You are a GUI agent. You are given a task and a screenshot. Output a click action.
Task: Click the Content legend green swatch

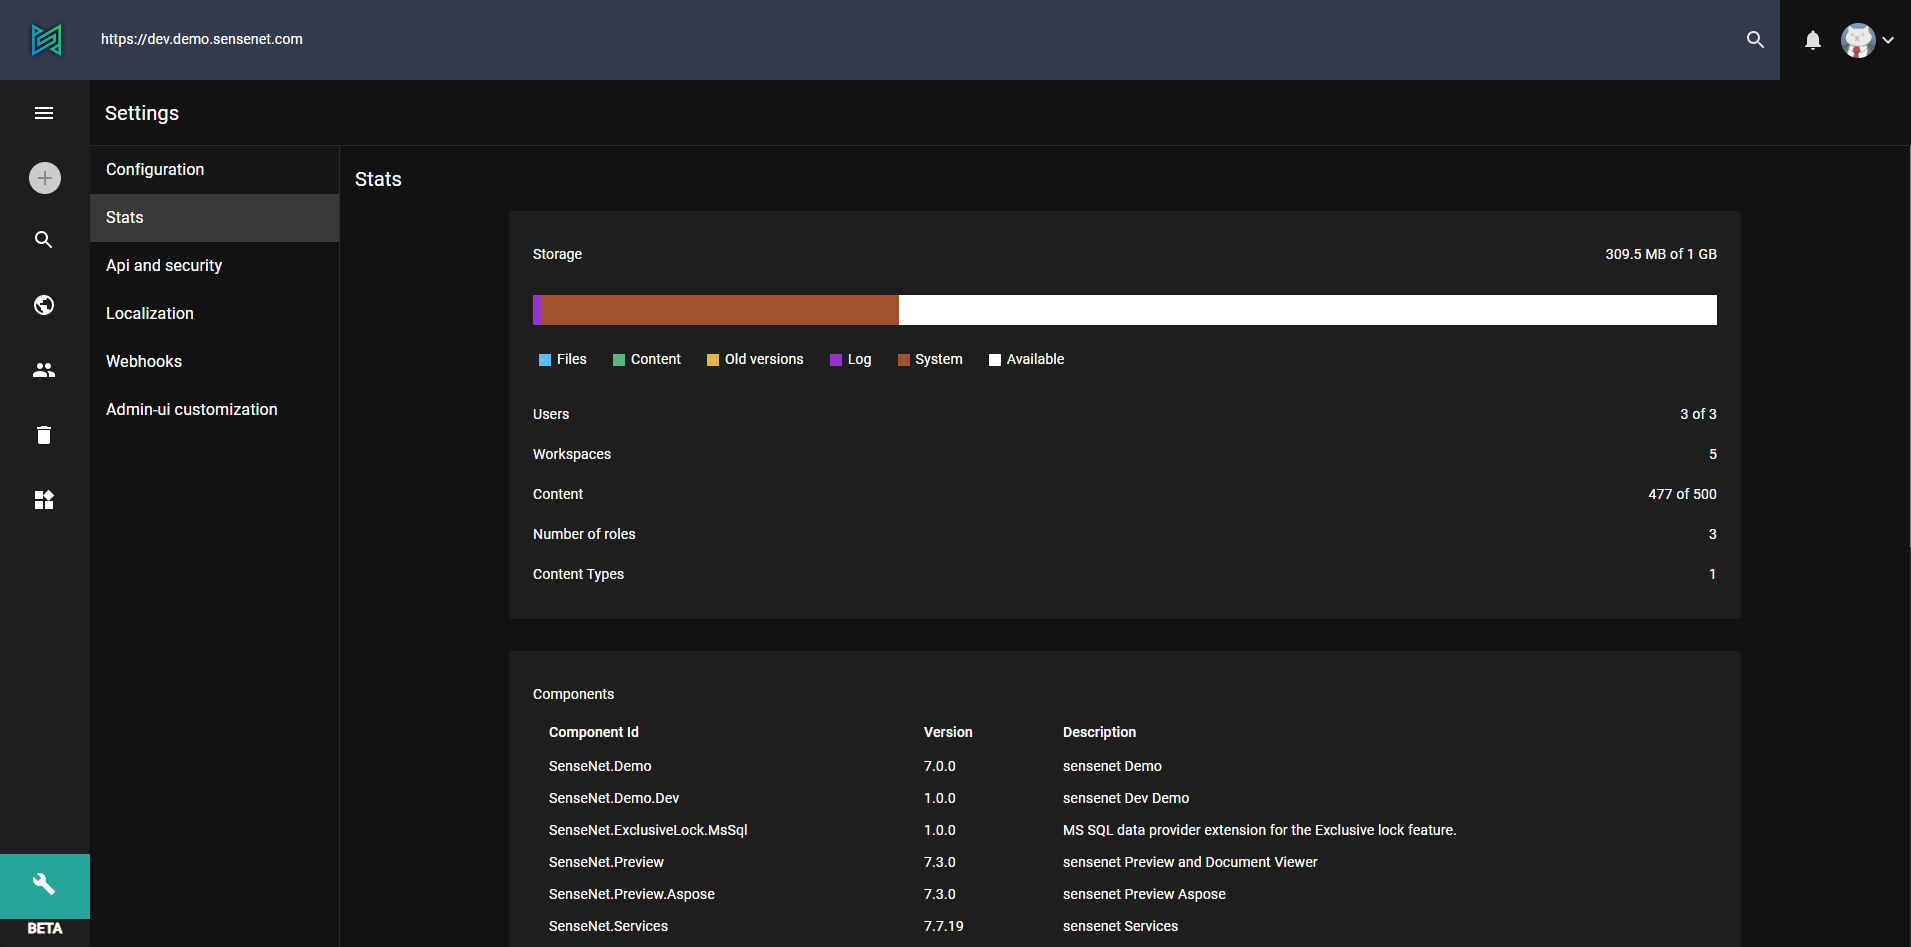(619, 360)
